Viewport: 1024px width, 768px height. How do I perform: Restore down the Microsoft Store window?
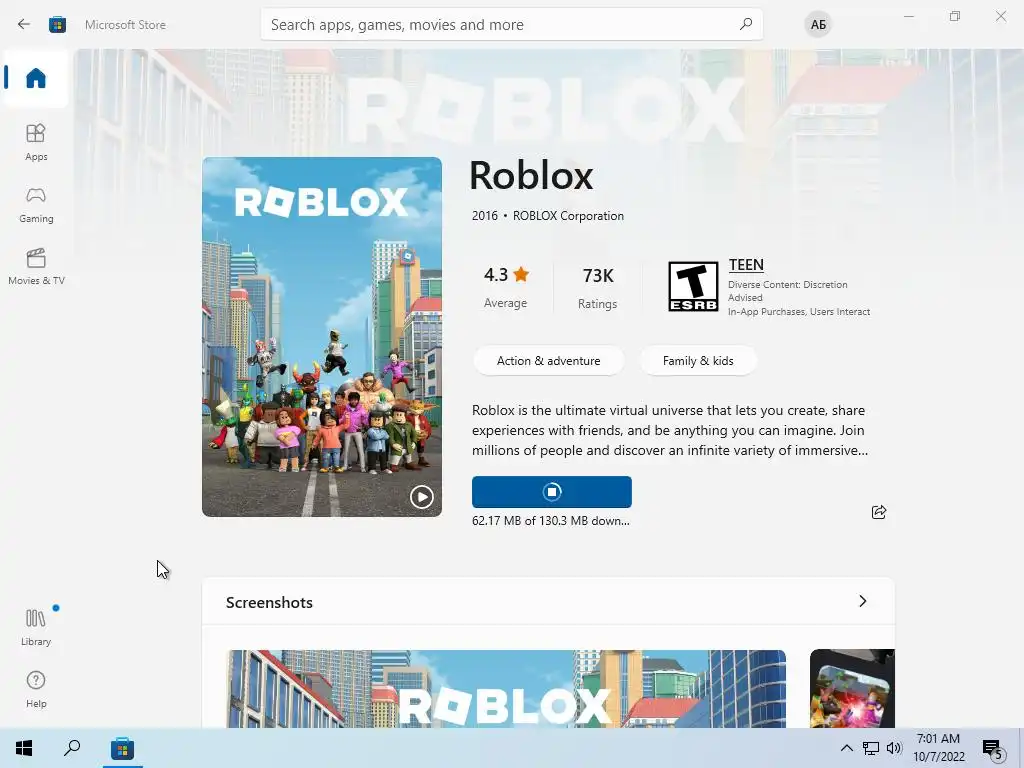[x=955, y=16]
